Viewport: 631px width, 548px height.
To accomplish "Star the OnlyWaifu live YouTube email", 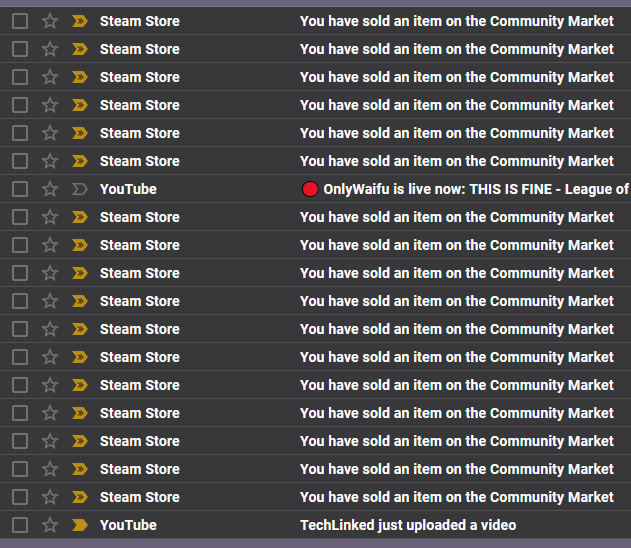I will click(x=49, y=189).
